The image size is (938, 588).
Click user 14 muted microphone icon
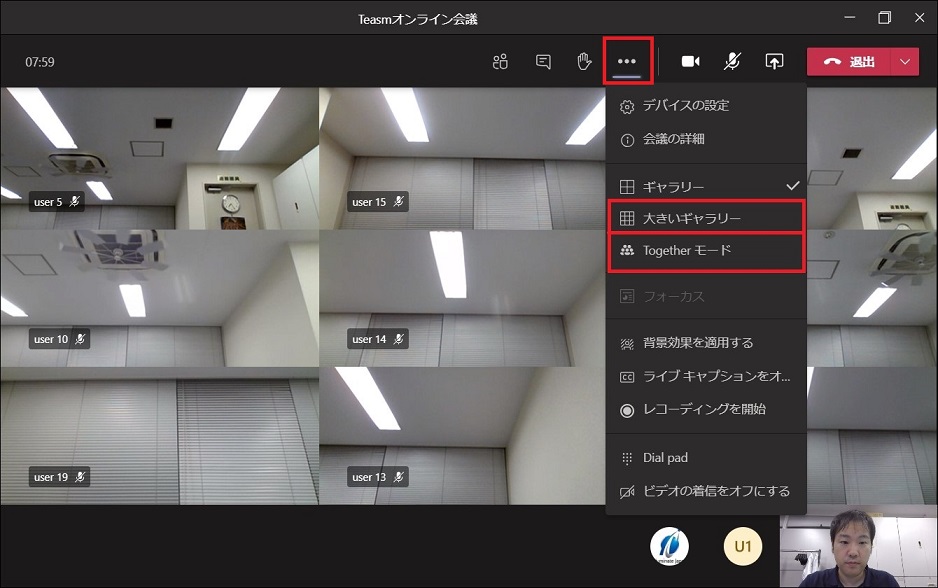coord(398,339)
